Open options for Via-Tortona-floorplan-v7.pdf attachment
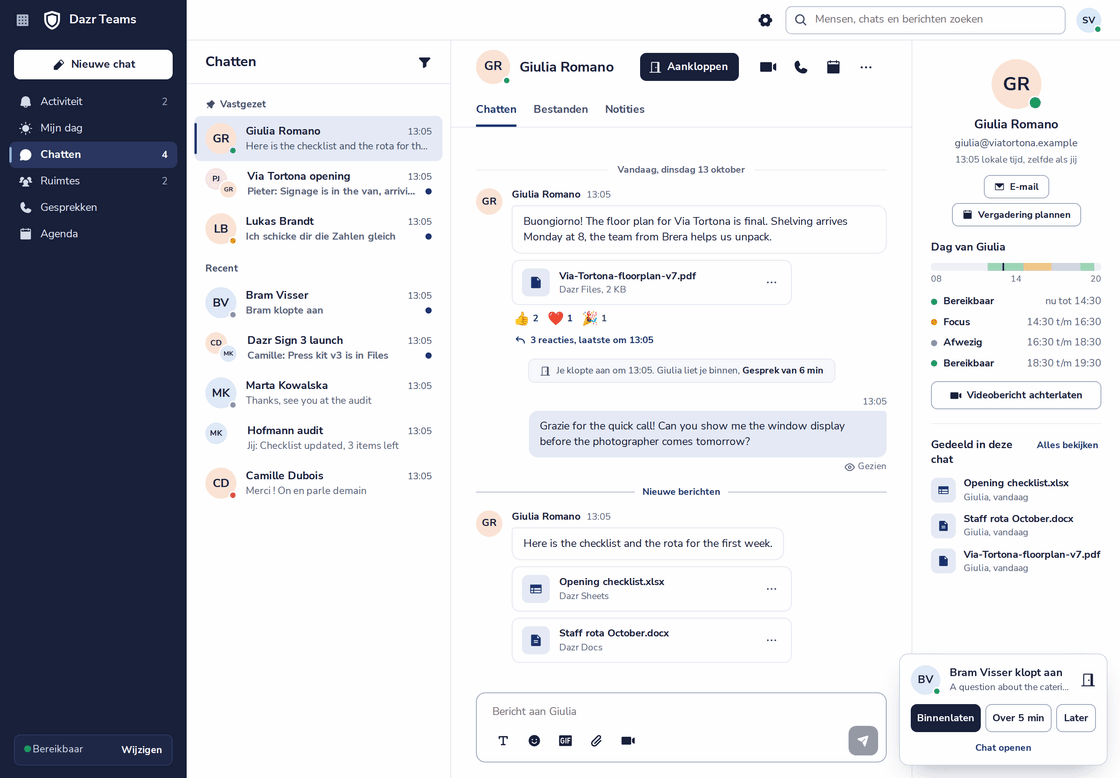The height and width of the screenshot is (778, 1120). (x=771, y=282)
